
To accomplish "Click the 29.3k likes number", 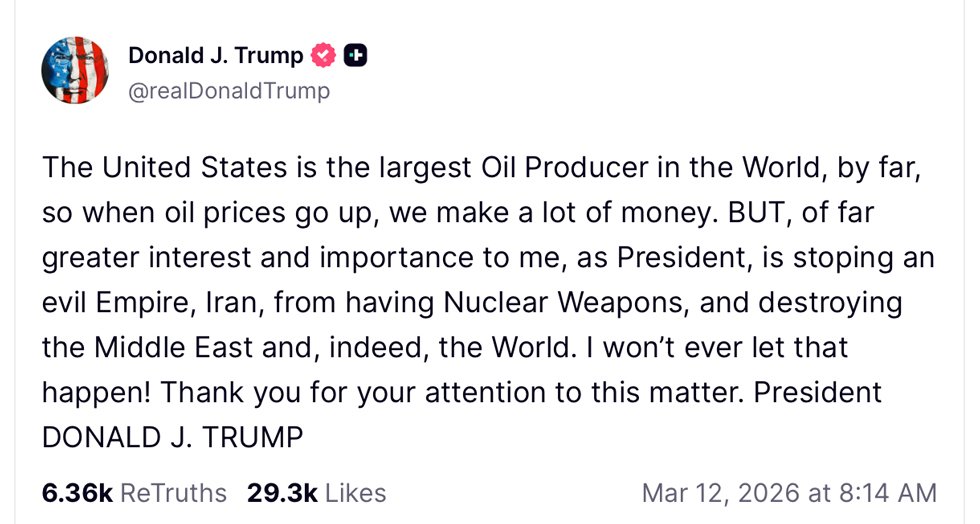I will pyautogui.click(x=282, y=493).
